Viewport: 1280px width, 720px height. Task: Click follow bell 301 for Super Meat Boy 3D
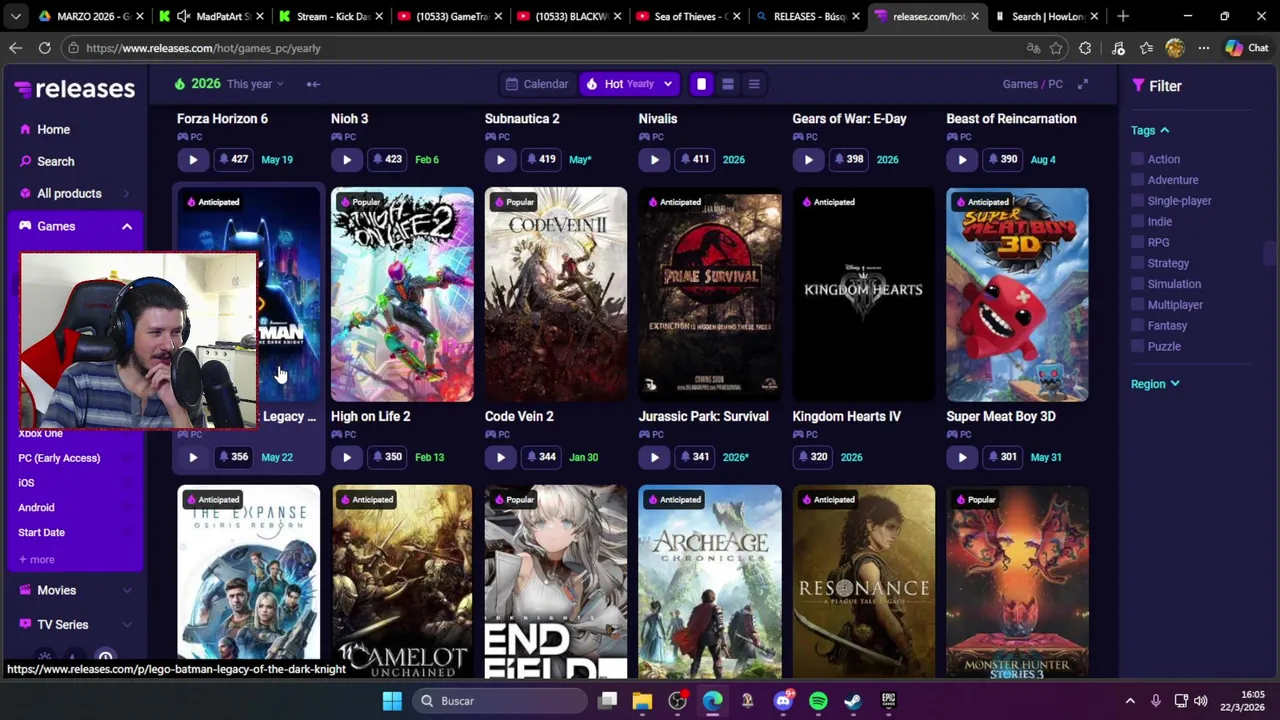tap(1002, 457)
